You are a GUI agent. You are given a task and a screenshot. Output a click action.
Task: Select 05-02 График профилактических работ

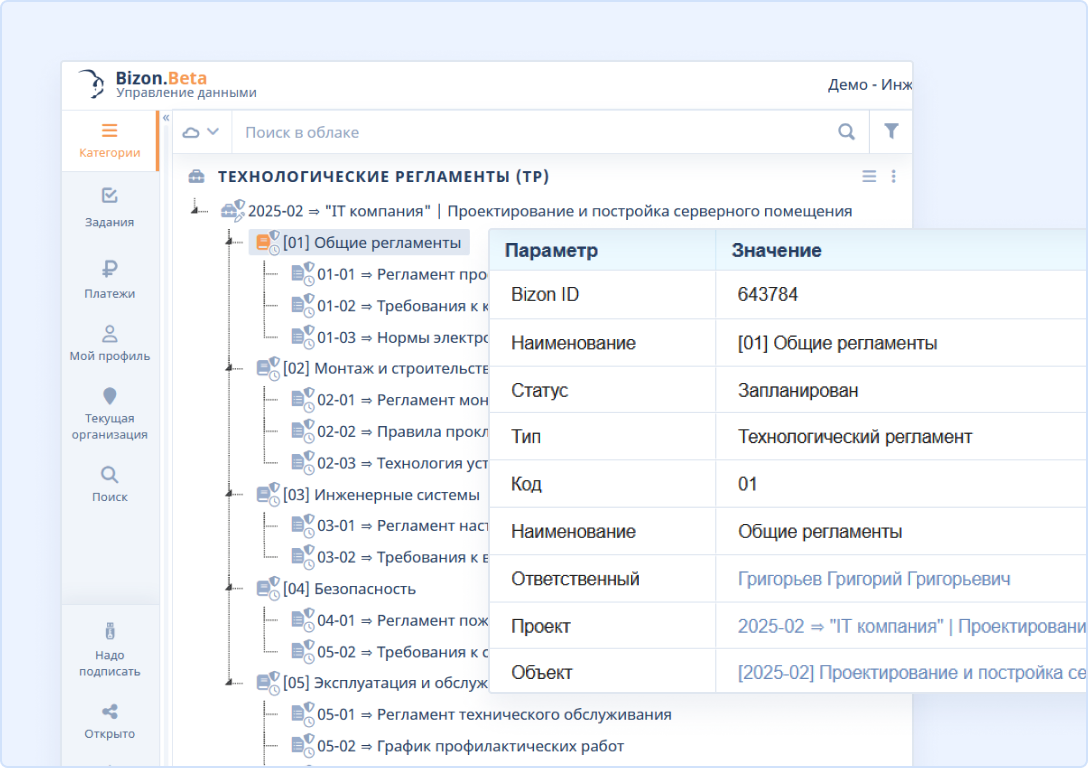coord(470,746)
